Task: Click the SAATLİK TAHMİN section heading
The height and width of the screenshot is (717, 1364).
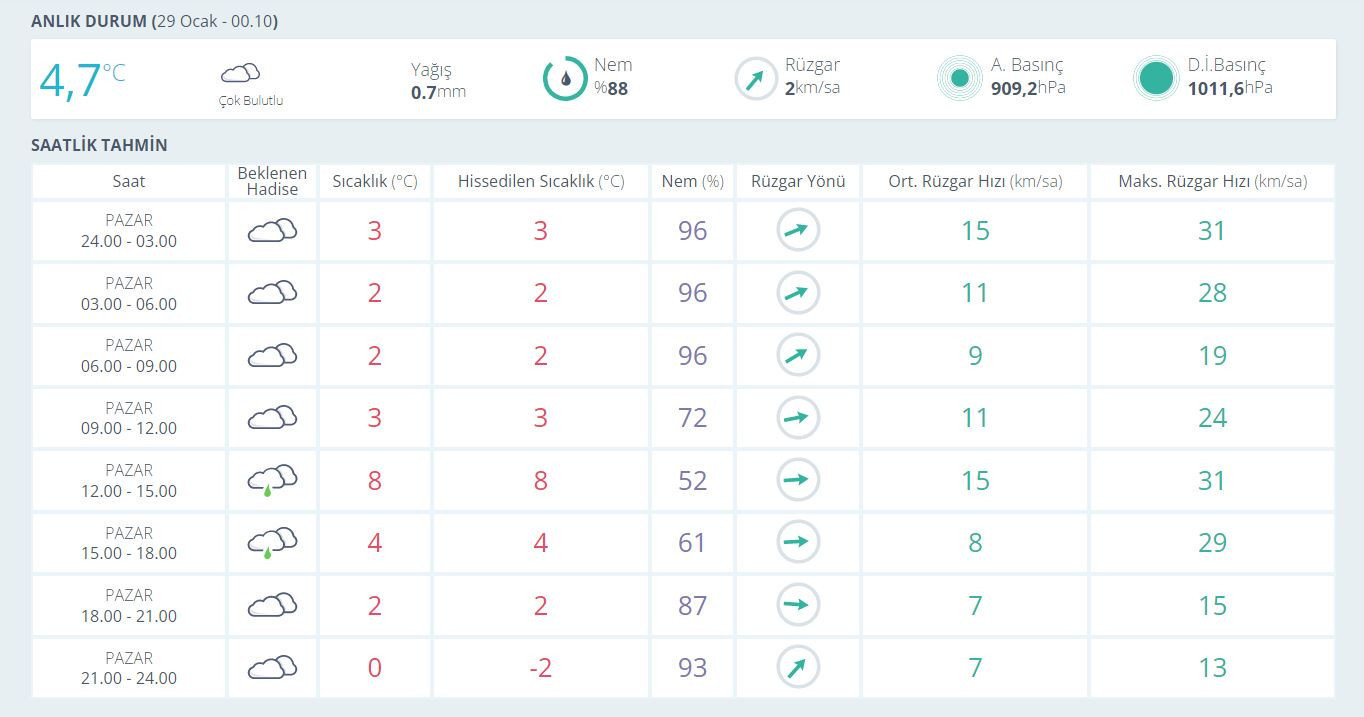Action: coord(99,145)
